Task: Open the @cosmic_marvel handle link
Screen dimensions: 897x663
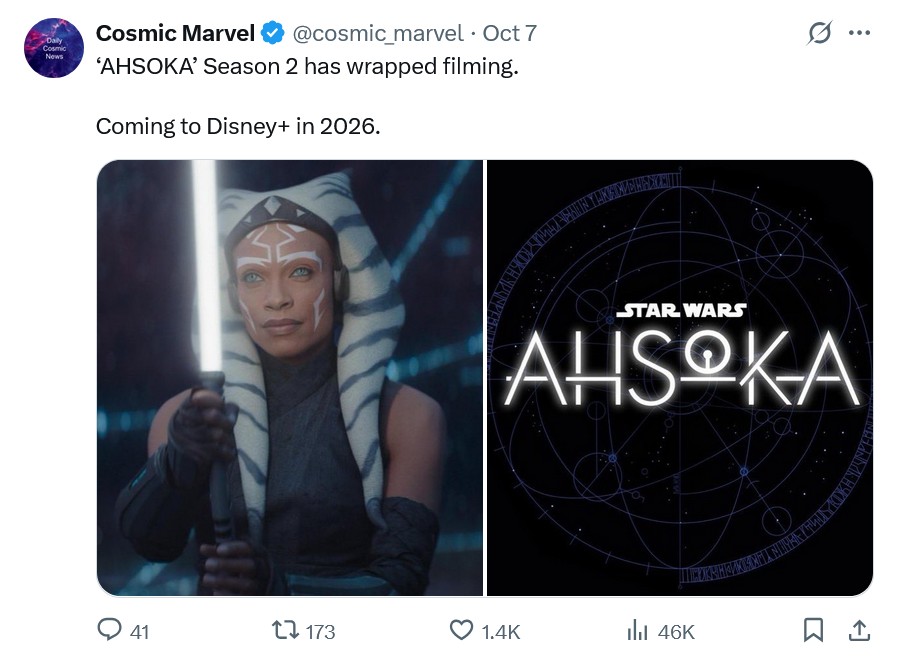Action: [377, 33]
